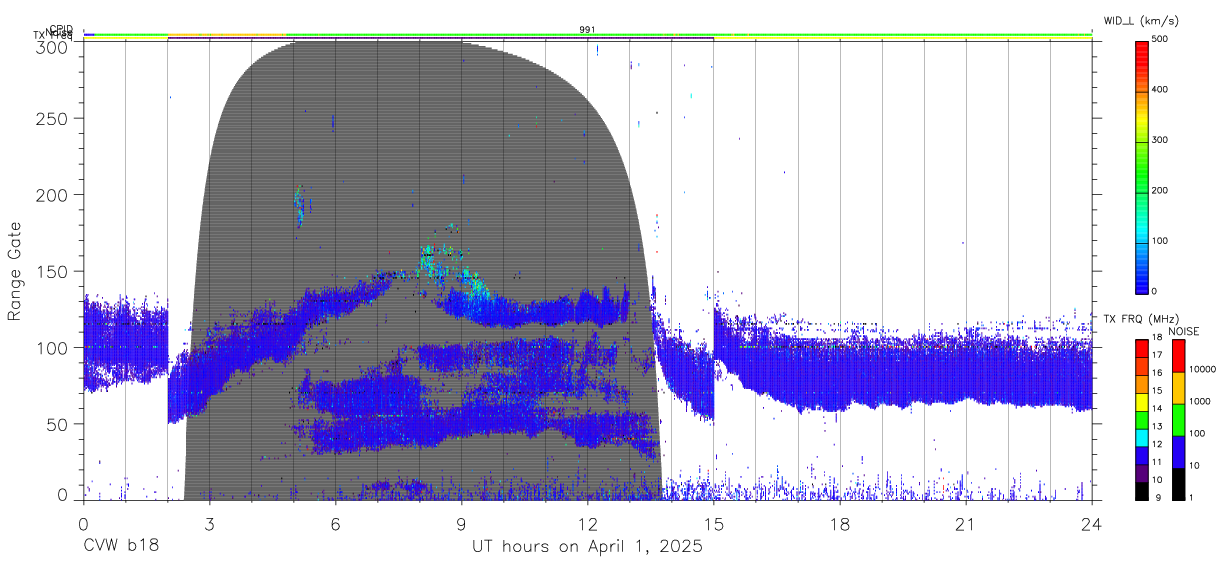Click the cyan swatch in TX FRQ legend
This screenshot has height=567, width=1228.
click(1141, 436)
